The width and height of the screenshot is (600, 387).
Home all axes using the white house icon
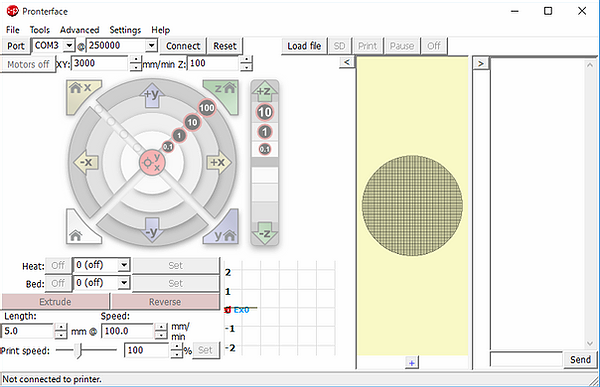(79, 231)
